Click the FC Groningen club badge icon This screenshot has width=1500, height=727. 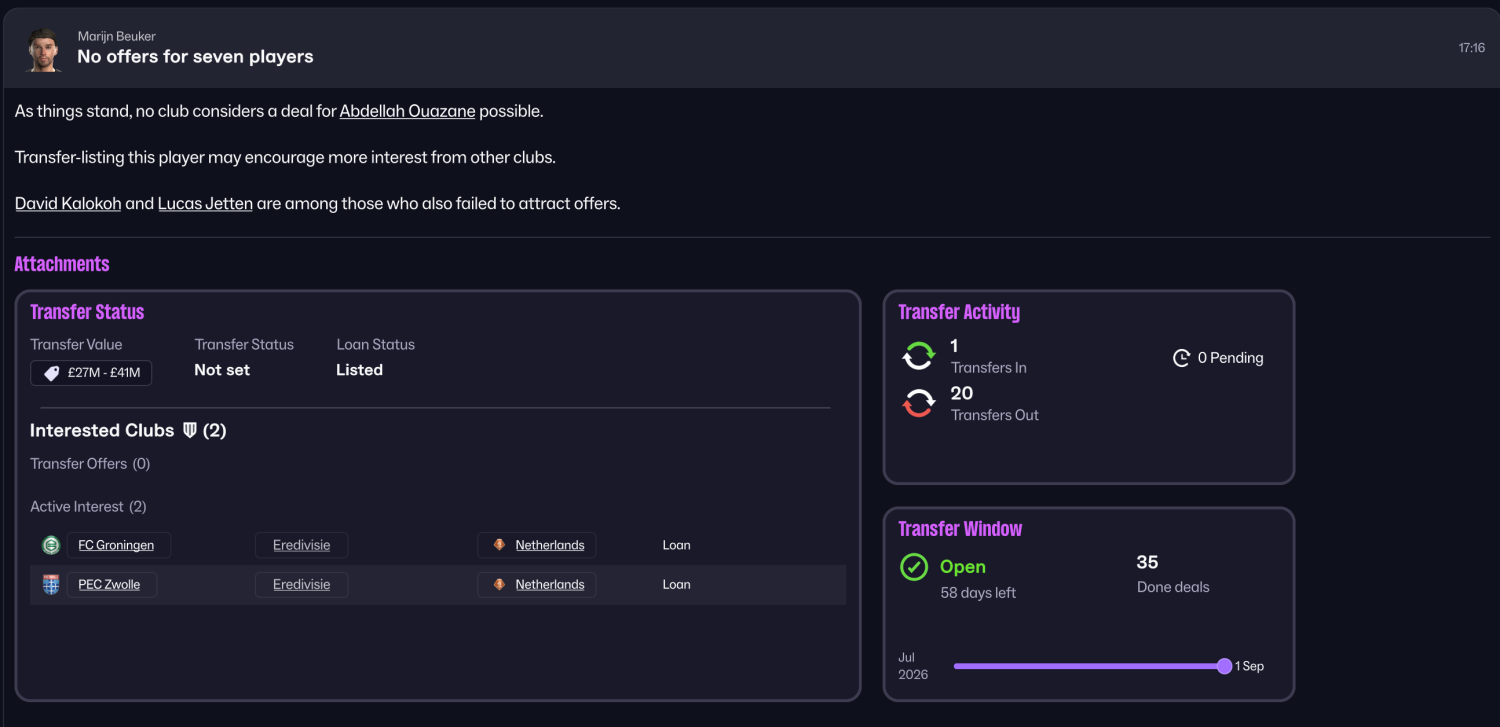tap(51, 545)
